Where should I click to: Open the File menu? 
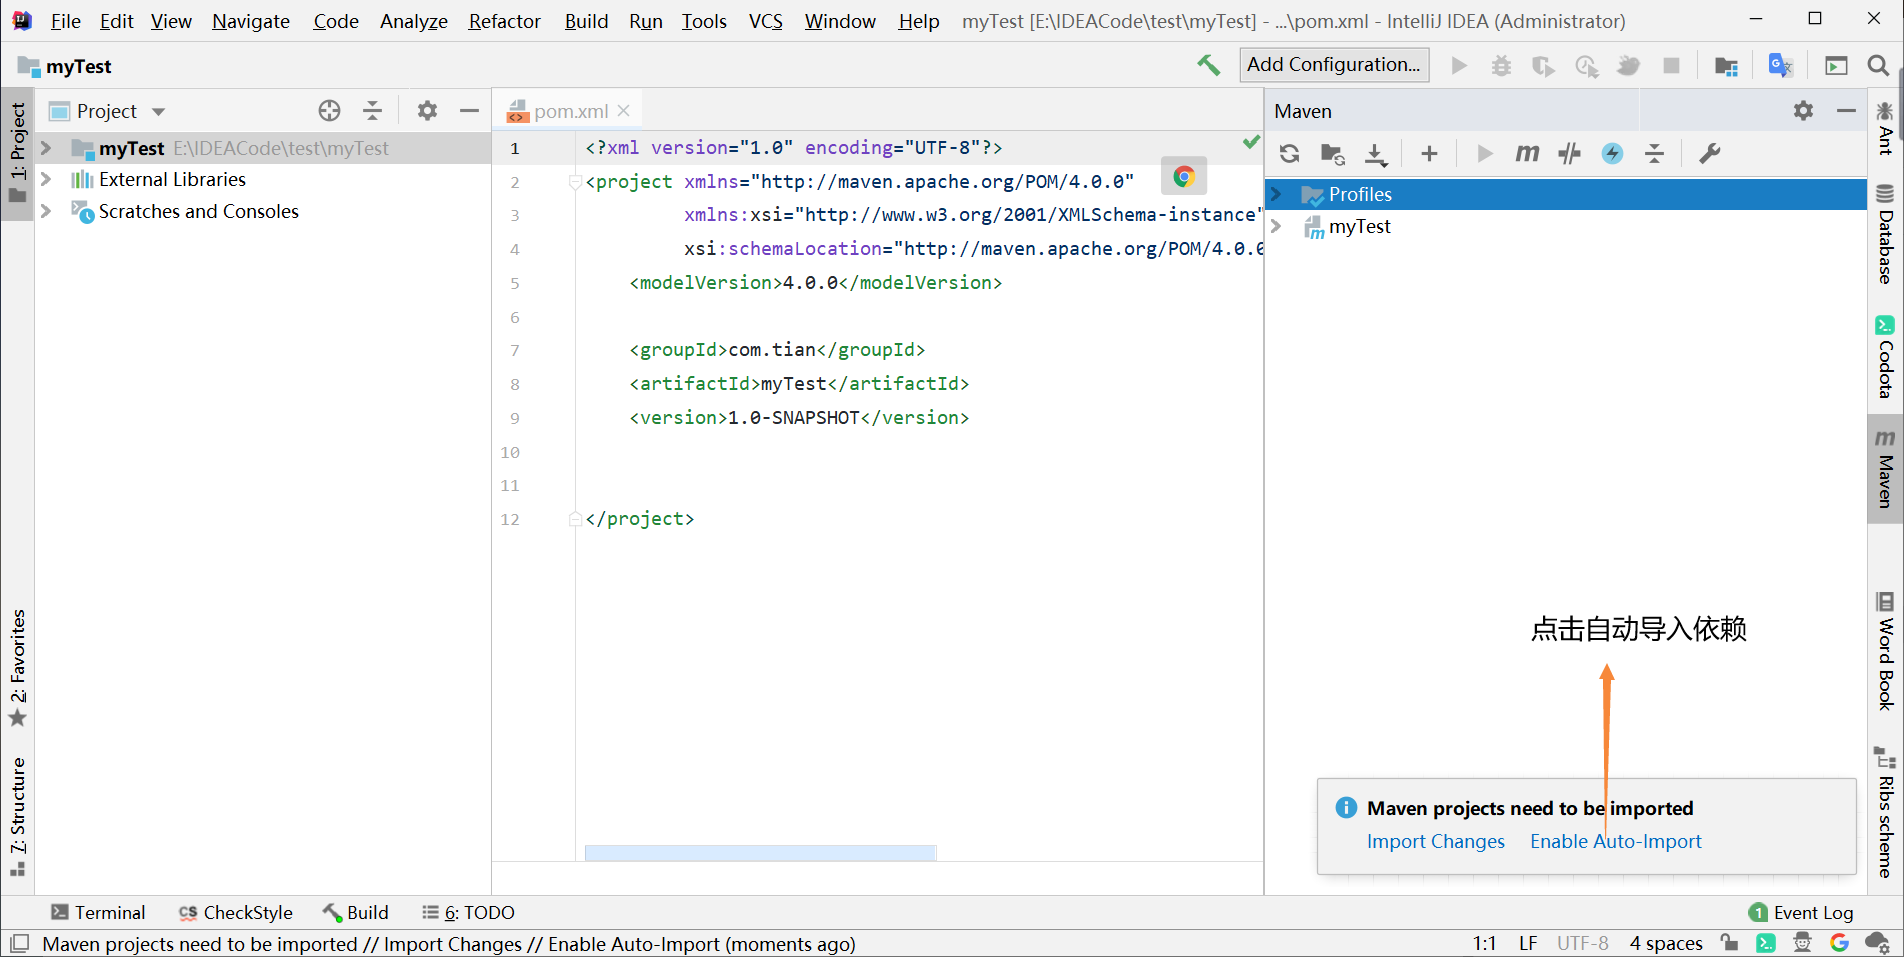coord(65,21)
